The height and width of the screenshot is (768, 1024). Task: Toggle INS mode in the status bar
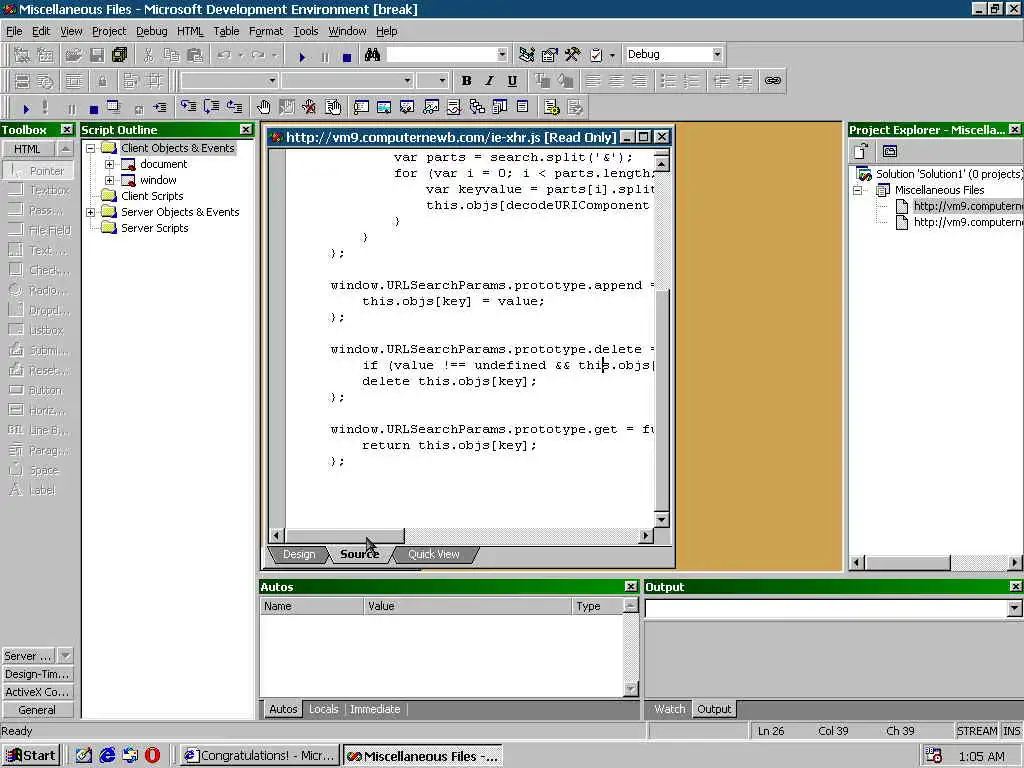(1011, 731)
